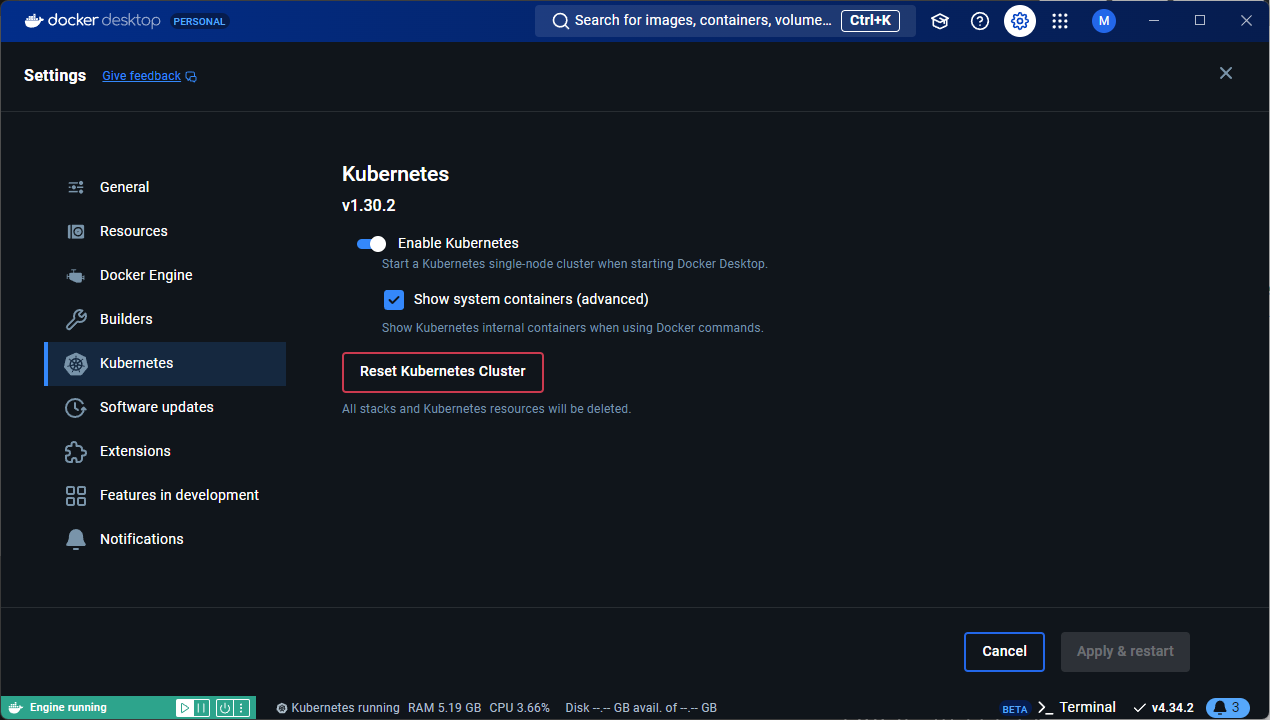1270x720 pixels.
Task: Click the engine power icon in status bar
Action: click(x=225, y=708)
